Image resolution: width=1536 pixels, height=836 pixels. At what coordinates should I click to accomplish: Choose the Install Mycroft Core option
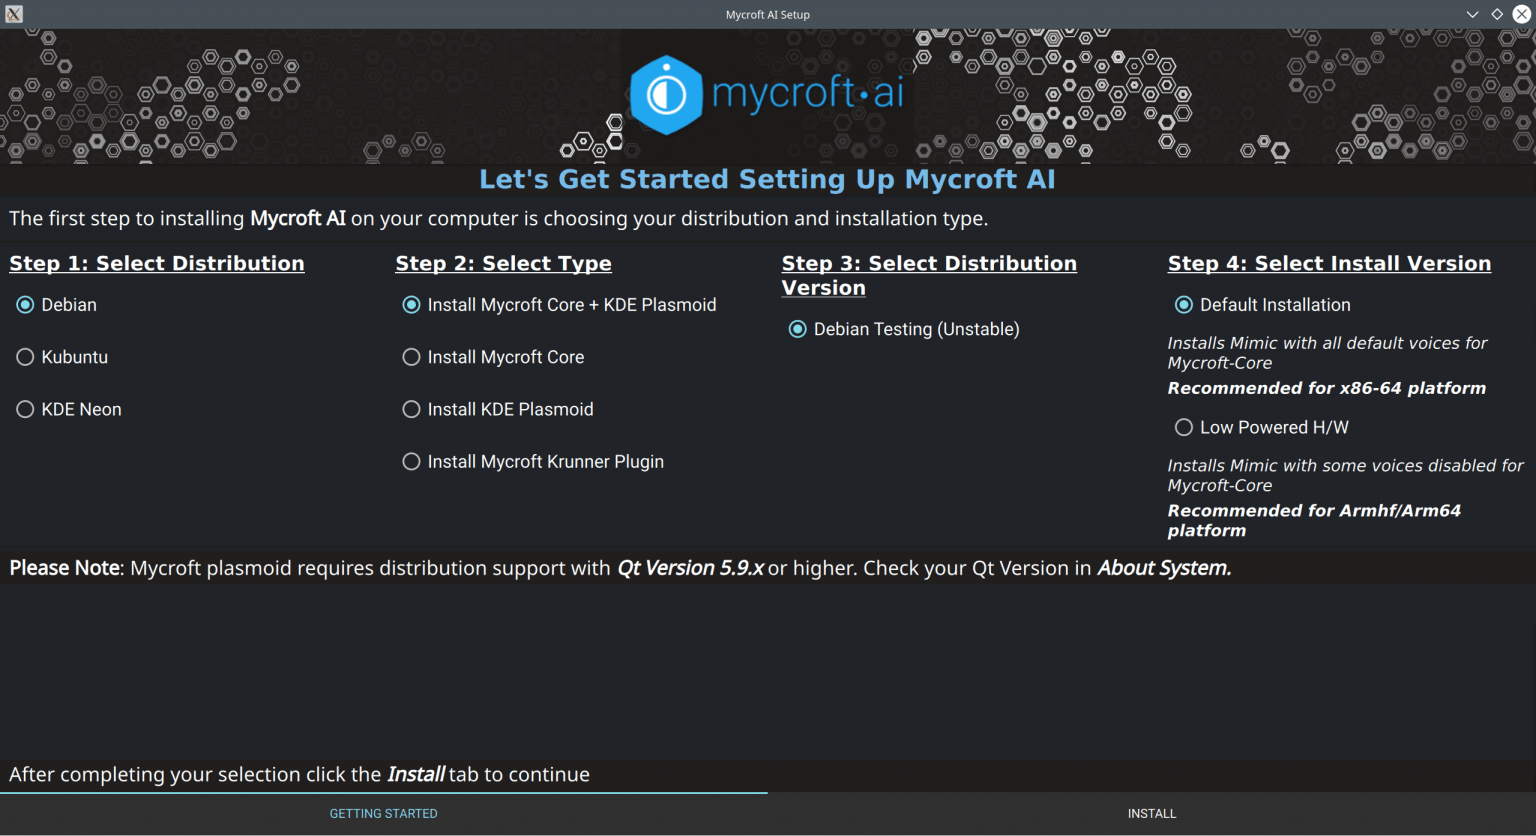pos(411,356)
